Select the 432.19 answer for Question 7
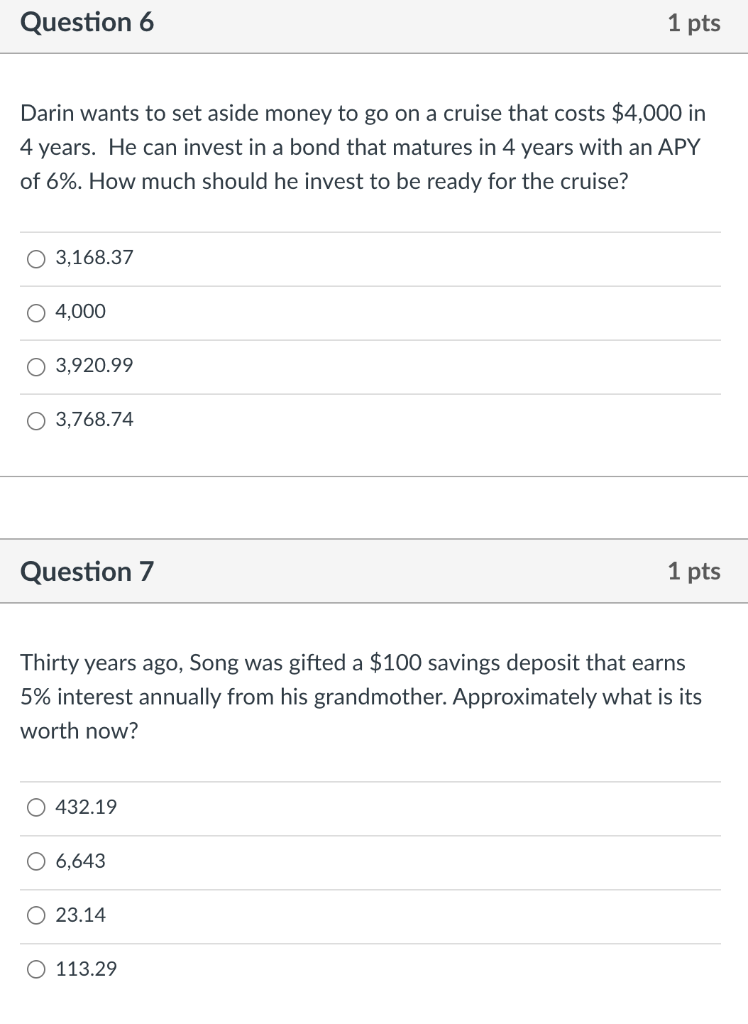748x1024 pixels. (35, 808)
